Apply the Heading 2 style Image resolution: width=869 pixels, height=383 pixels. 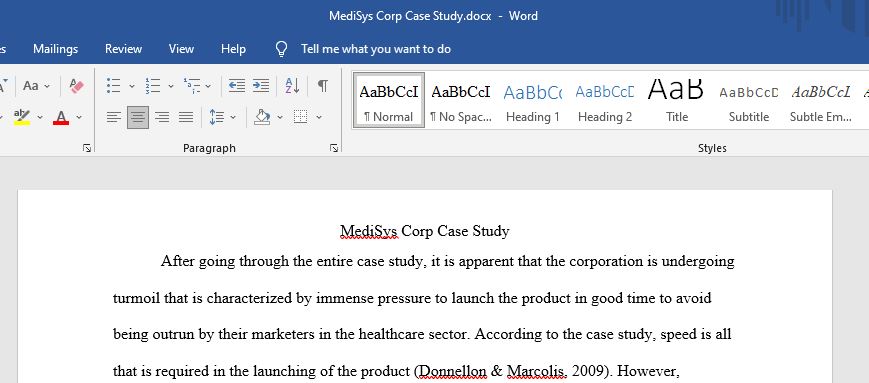click(605, 100)
